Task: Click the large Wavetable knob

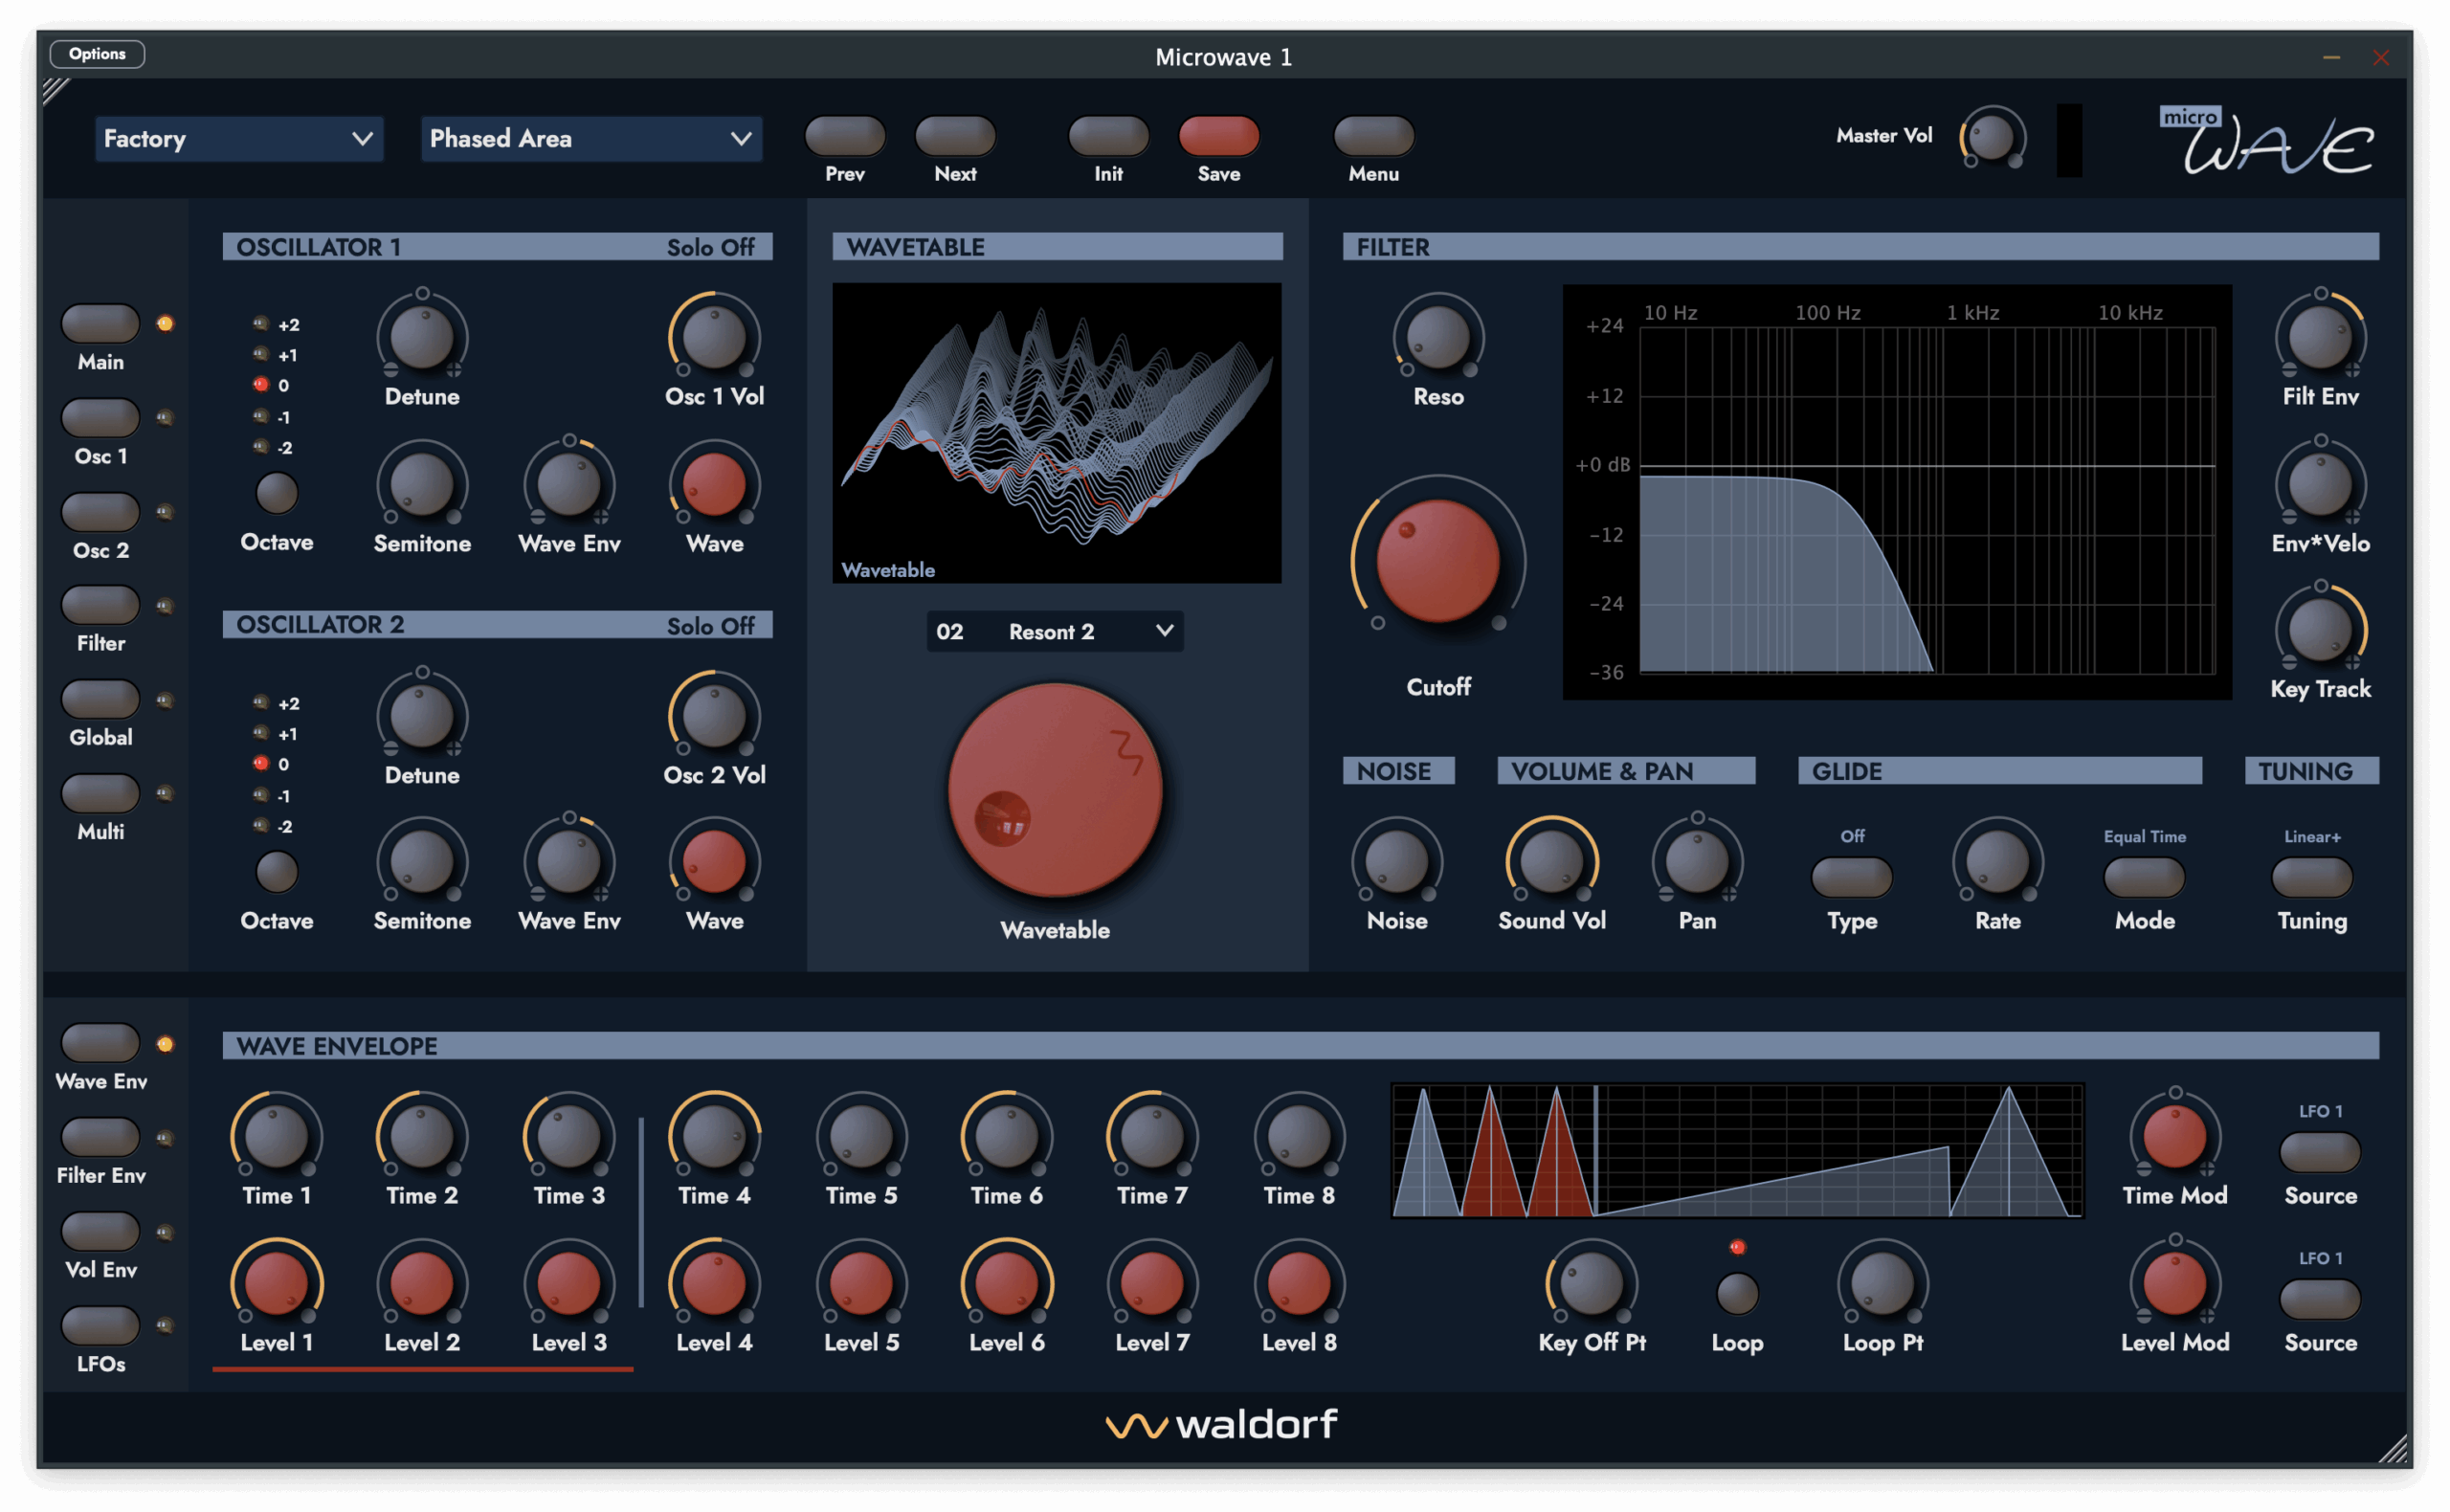Action: tap(1056, 790)
